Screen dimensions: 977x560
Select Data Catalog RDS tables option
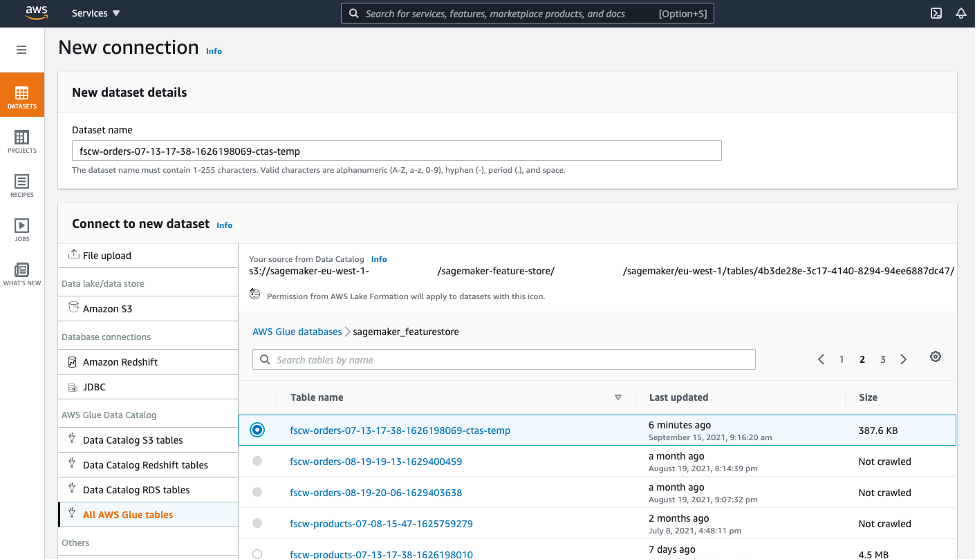(x=148, y=490)
